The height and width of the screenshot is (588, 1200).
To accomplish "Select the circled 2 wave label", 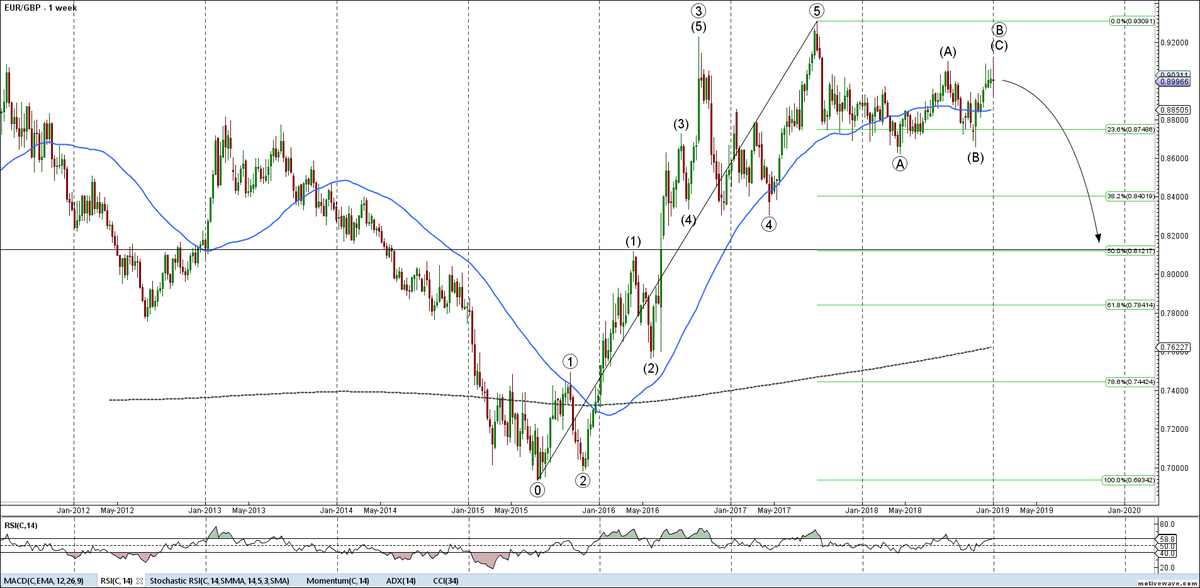I will pyautogui.click(x=582, y=480).
